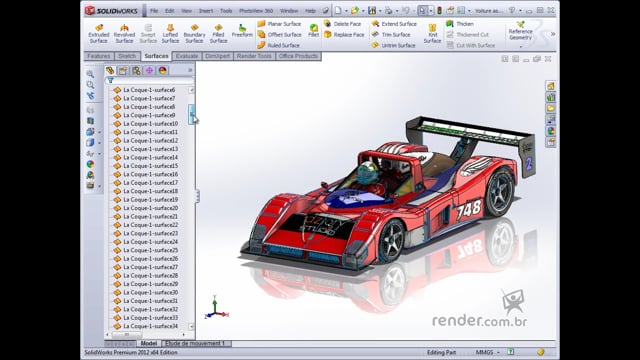Select the Knit Surface tool

(432, 33)
